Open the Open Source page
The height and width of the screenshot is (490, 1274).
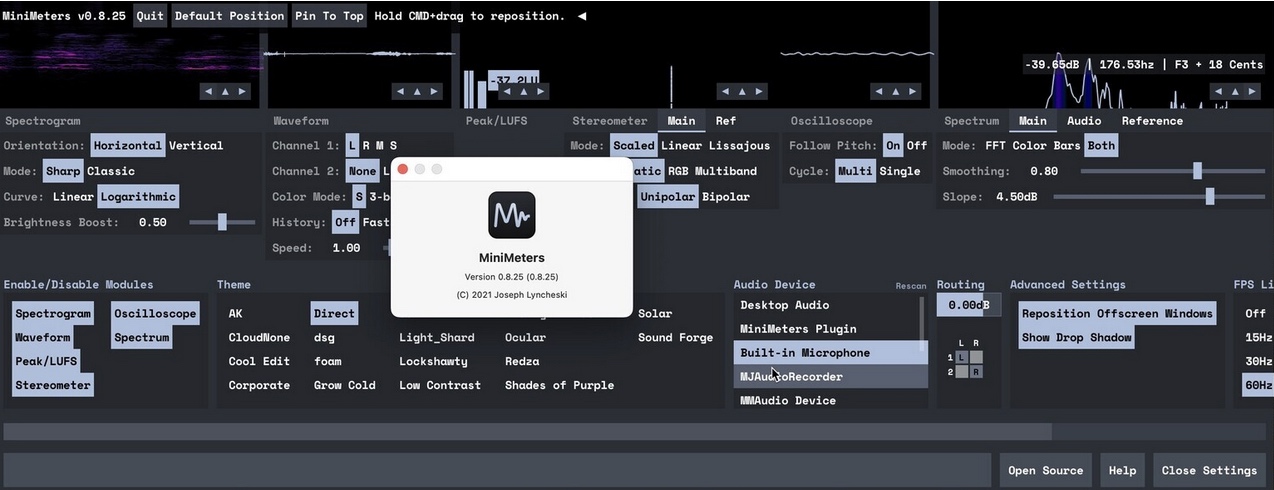tap(1045, 471)
